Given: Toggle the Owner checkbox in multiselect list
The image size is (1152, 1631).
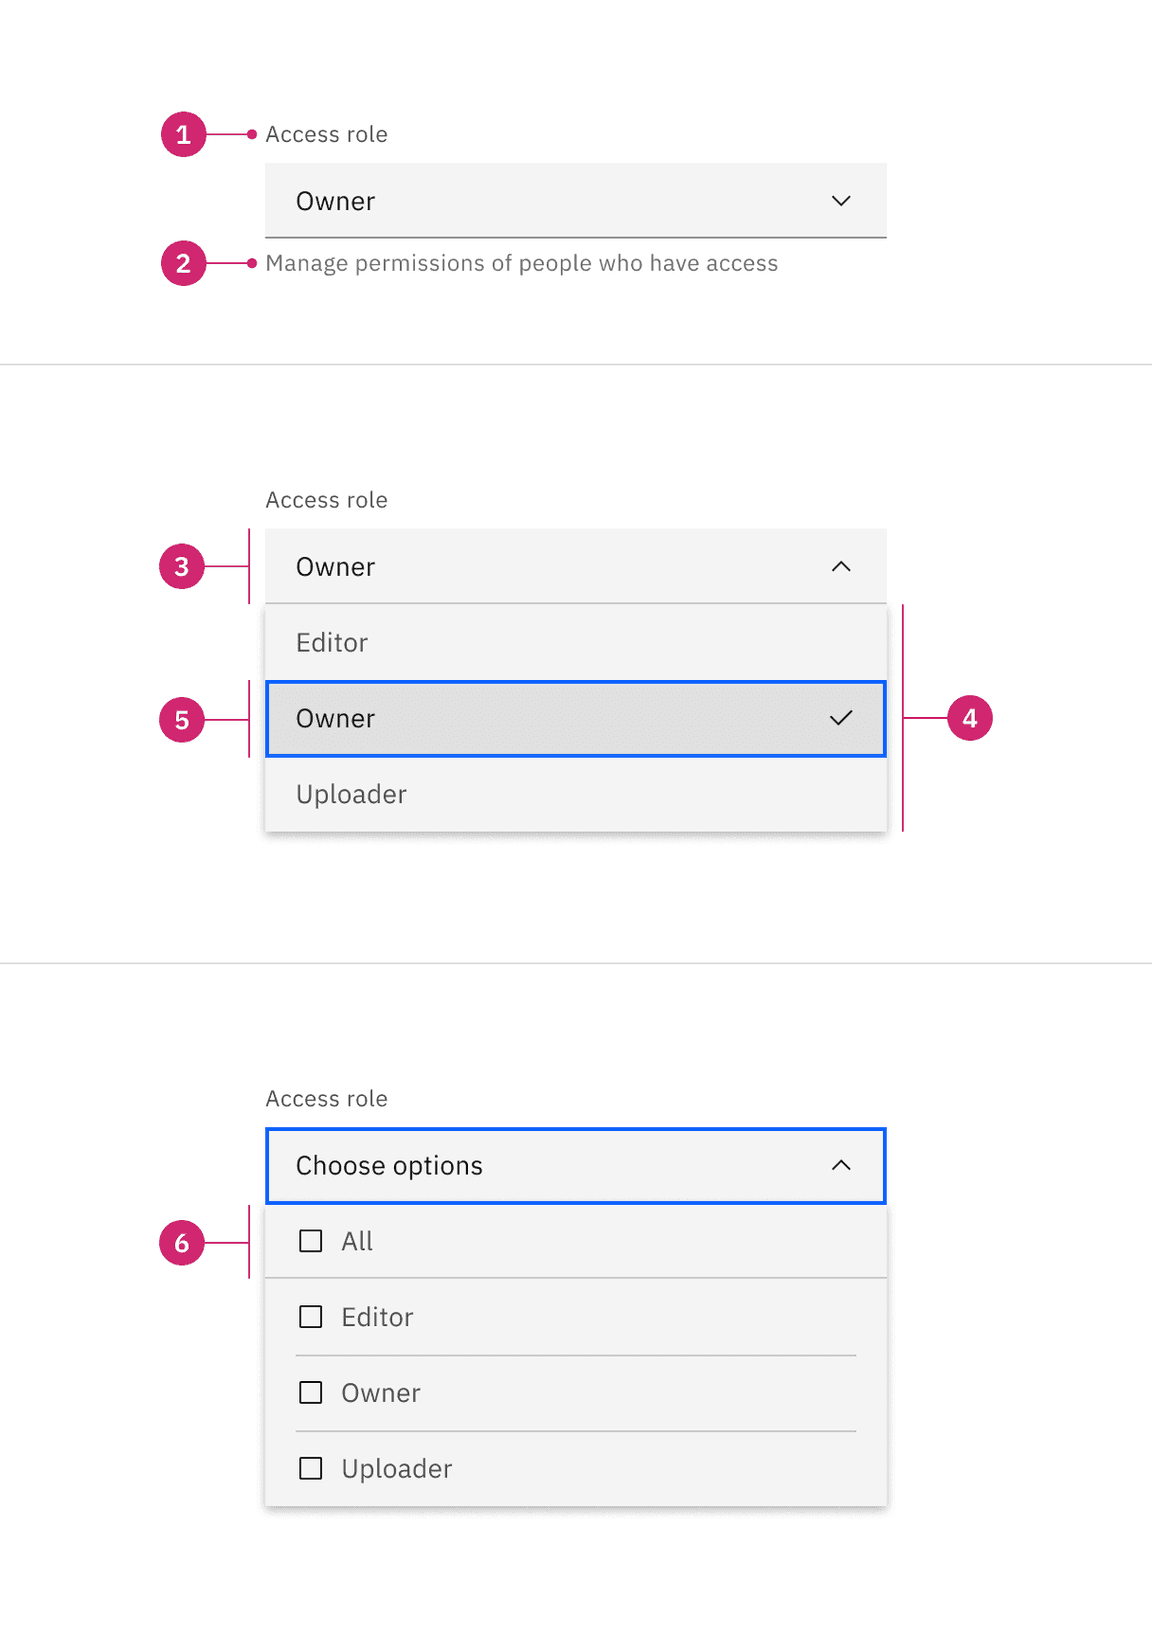Looking at the screenshot, I should coord(311,1393).
